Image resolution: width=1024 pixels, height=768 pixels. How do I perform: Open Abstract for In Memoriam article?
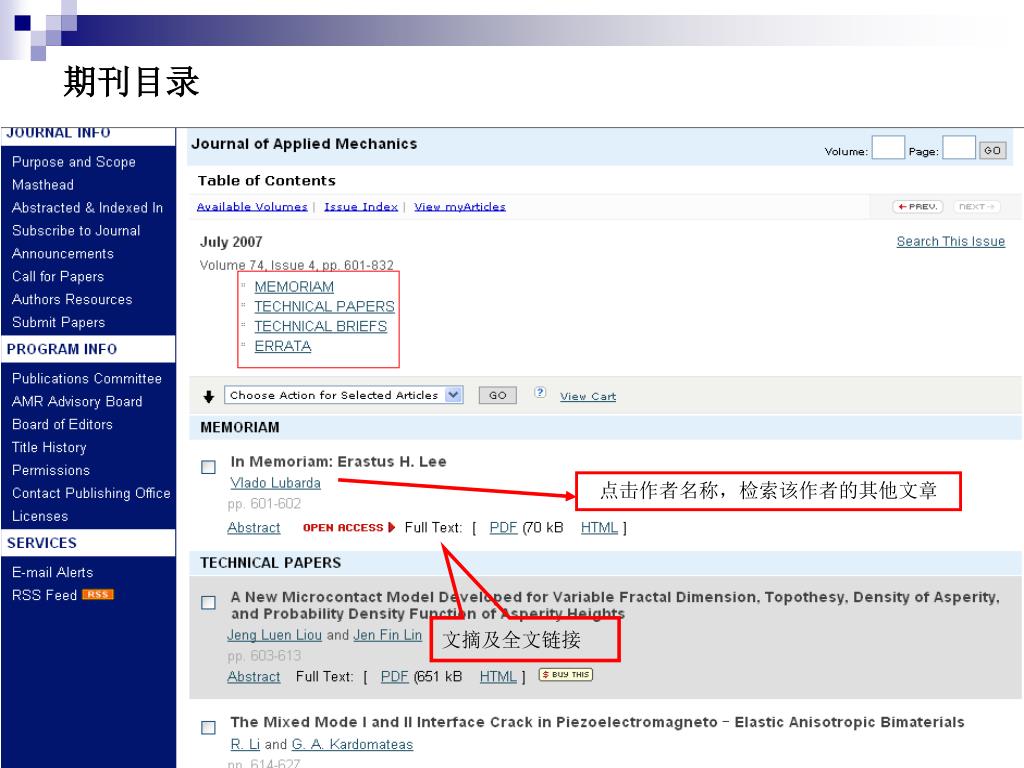coord(253,528)
